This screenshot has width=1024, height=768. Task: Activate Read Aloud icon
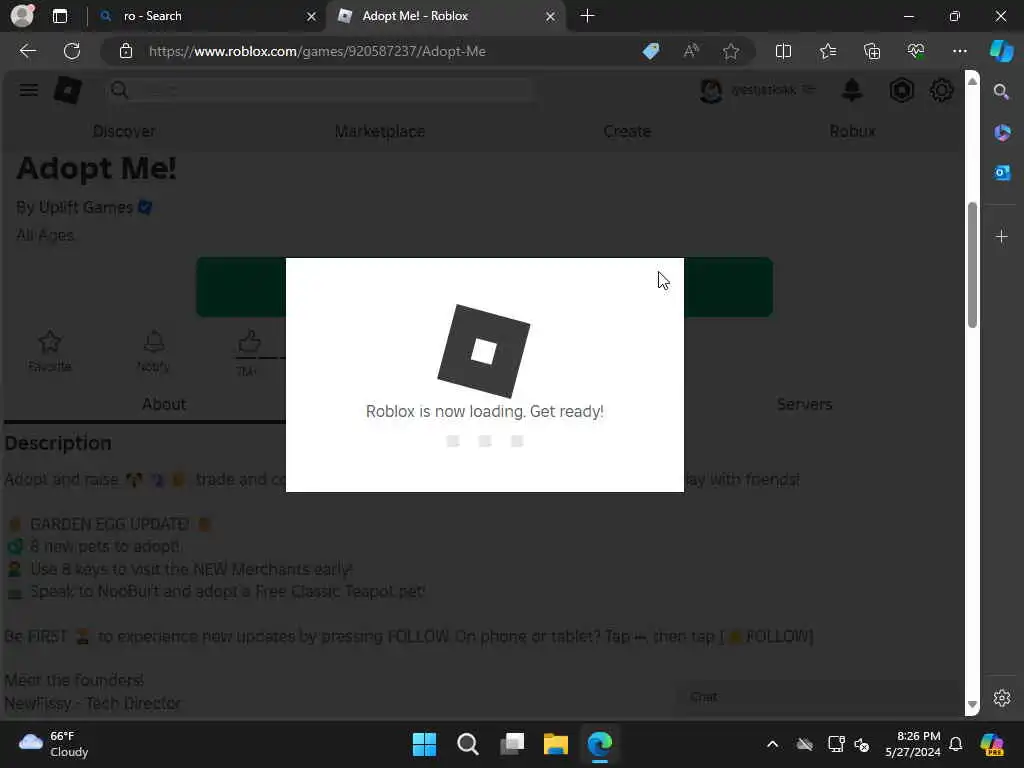tap(691, 51)
